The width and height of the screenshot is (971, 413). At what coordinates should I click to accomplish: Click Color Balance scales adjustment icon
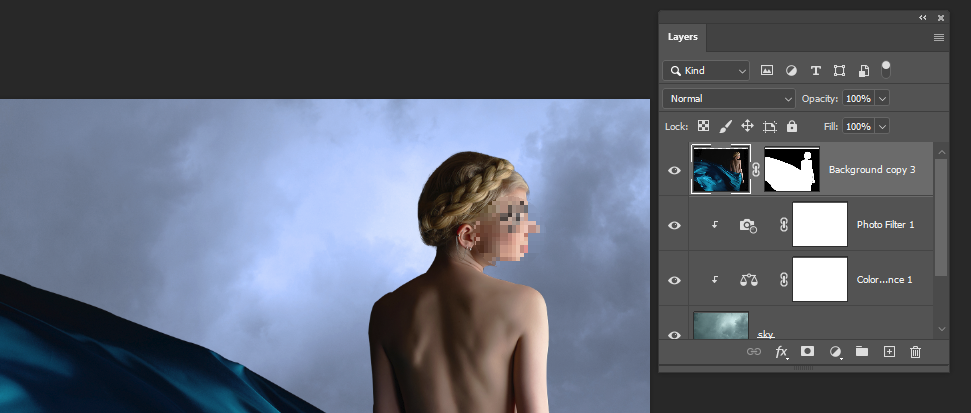click(748, 280)
